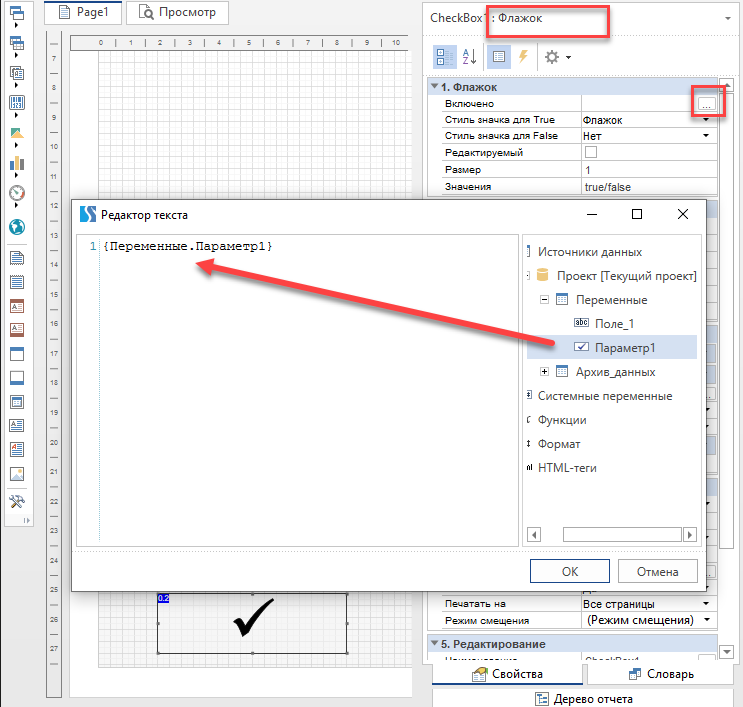Click the horizontal scrollbar in dictionary tree
The height and width of the screenshot is (707, 743).
[x=609, y=535]
